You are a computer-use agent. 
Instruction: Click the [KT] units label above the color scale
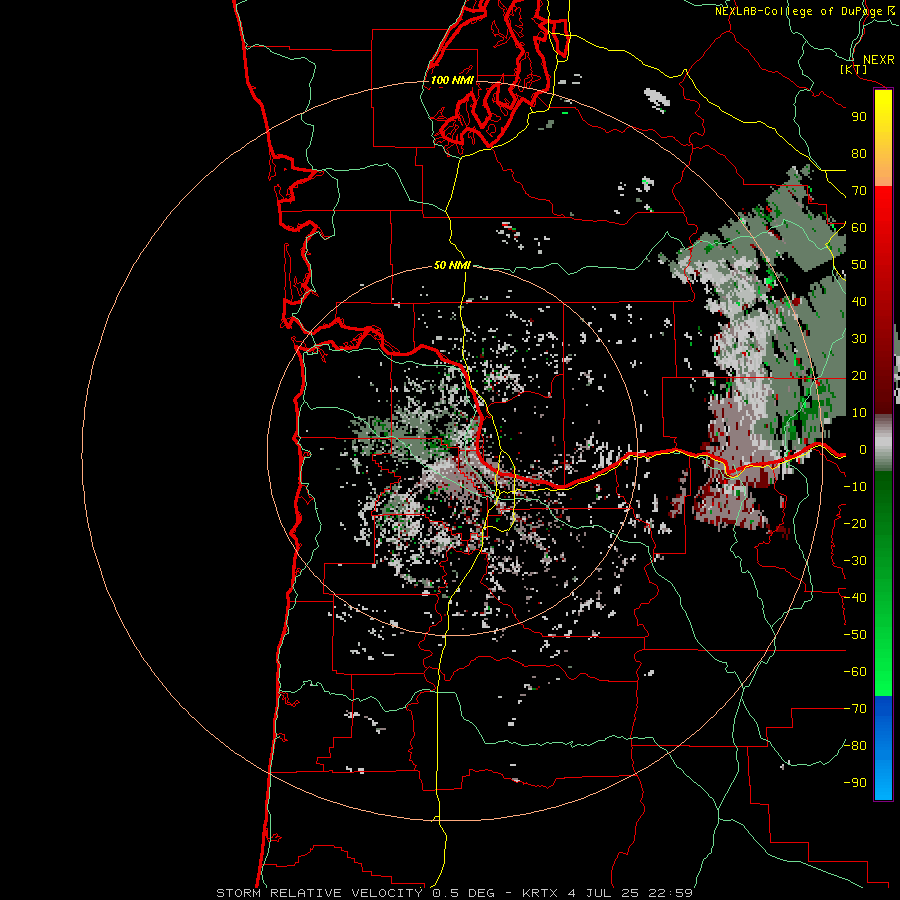point(853,69)
